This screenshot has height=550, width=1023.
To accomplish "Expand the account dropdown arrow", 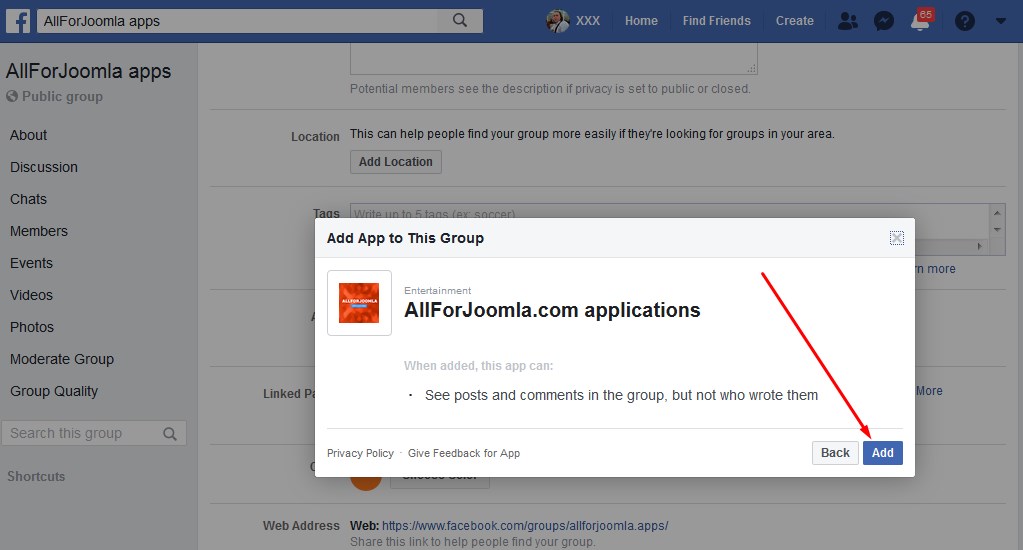I will point(1001,21).
